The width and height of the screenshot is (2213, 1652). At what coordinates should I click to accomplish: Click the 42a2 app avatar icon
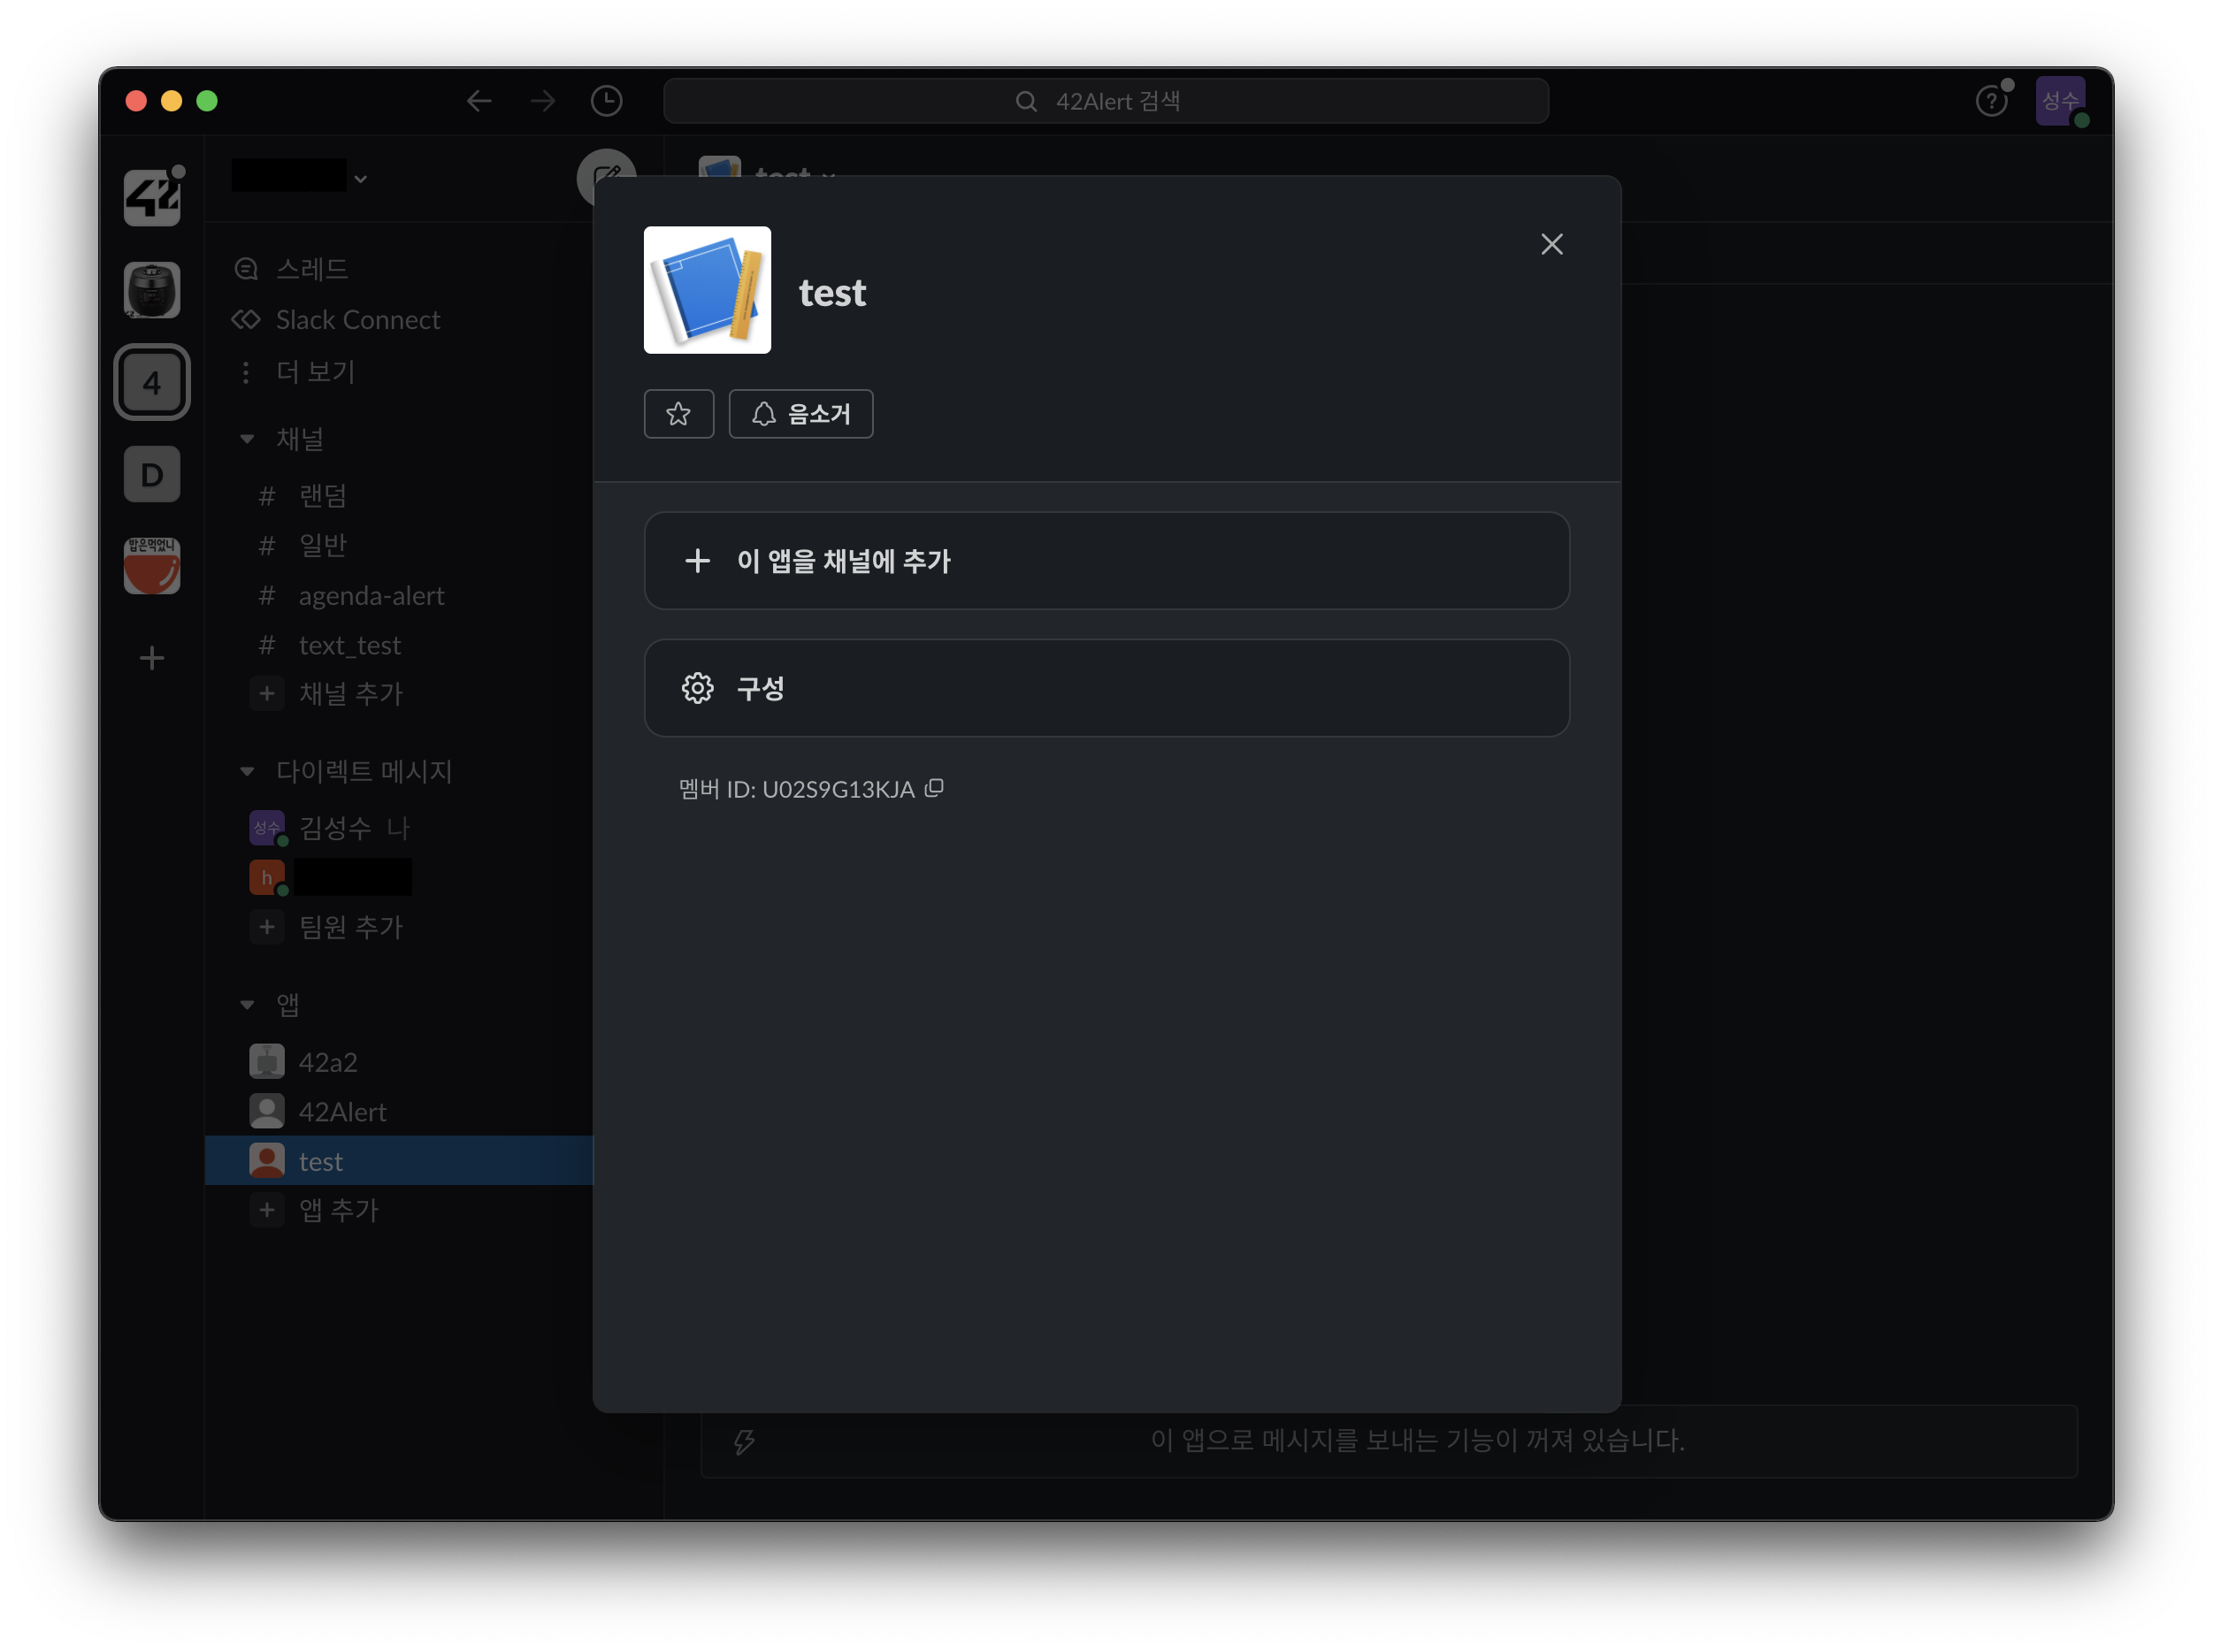tap(267, 1062)
